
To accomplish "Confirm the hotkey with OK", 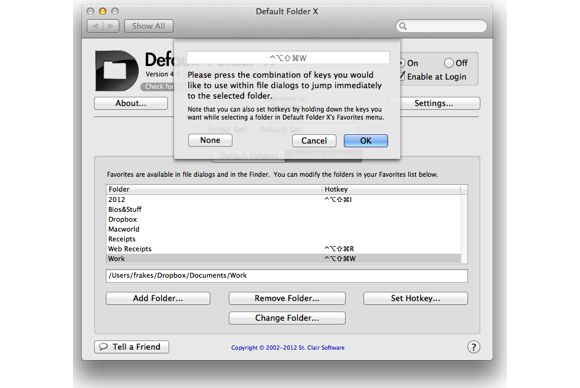I will pos(366,141).
